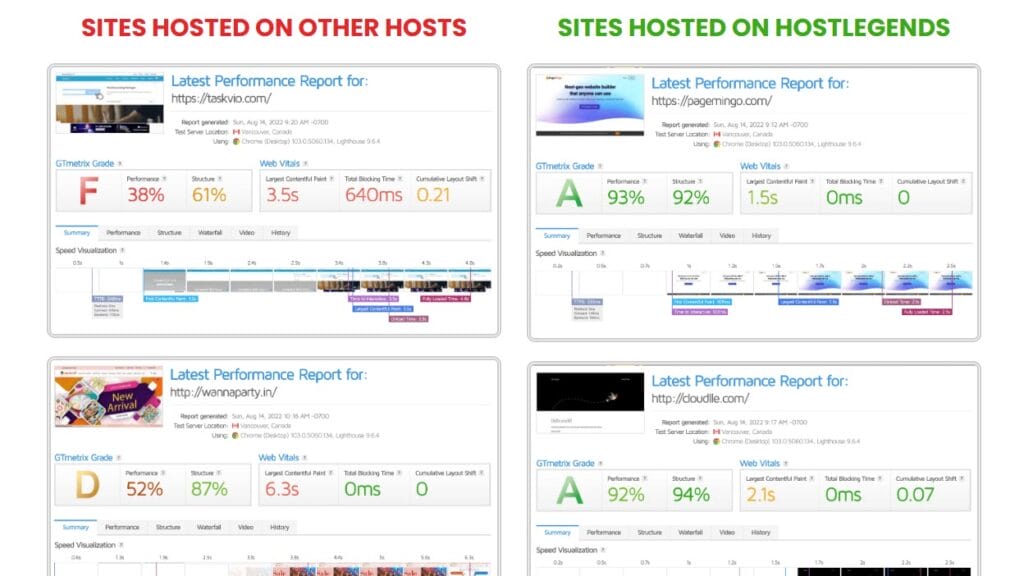Click the Canada flag icon in taskvio.com report

coord(236,132)
